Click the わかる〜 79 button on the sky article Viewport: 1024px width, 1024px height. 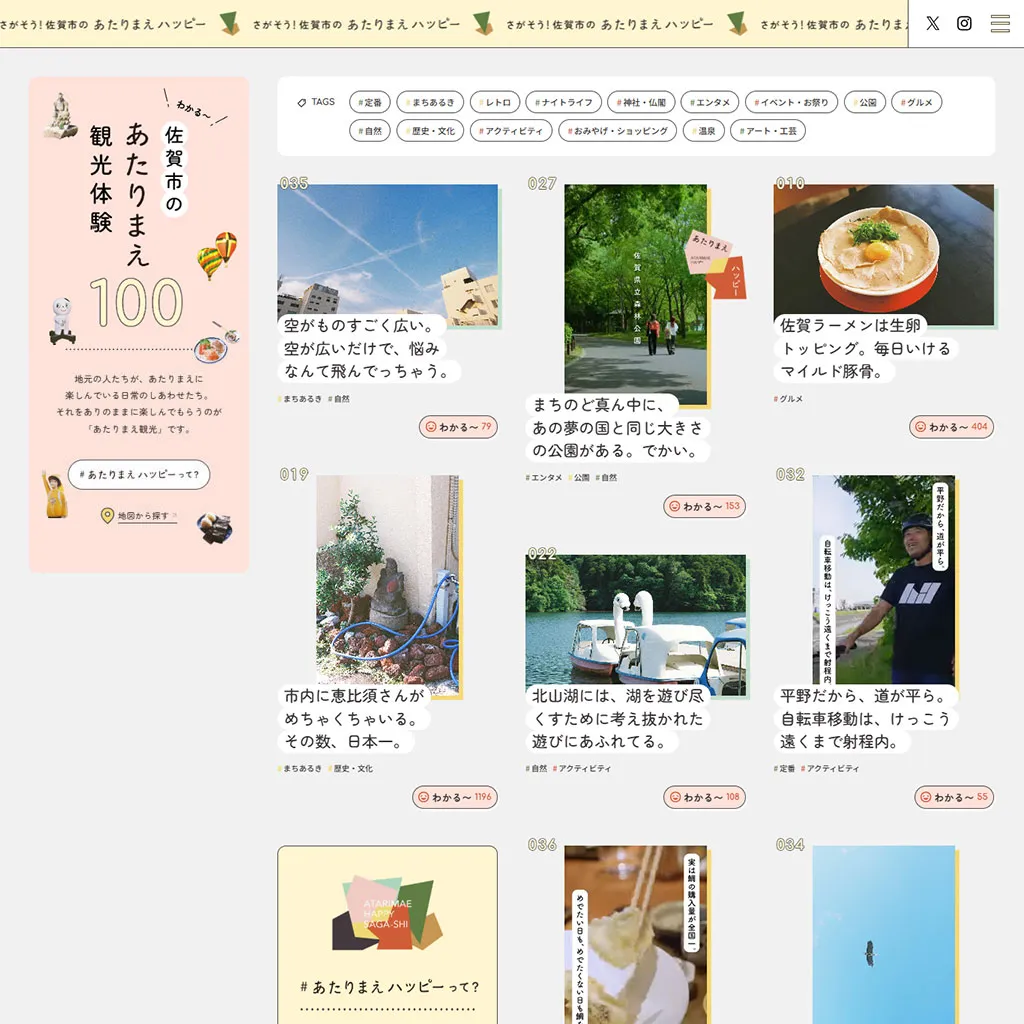(x=457, y=427)
